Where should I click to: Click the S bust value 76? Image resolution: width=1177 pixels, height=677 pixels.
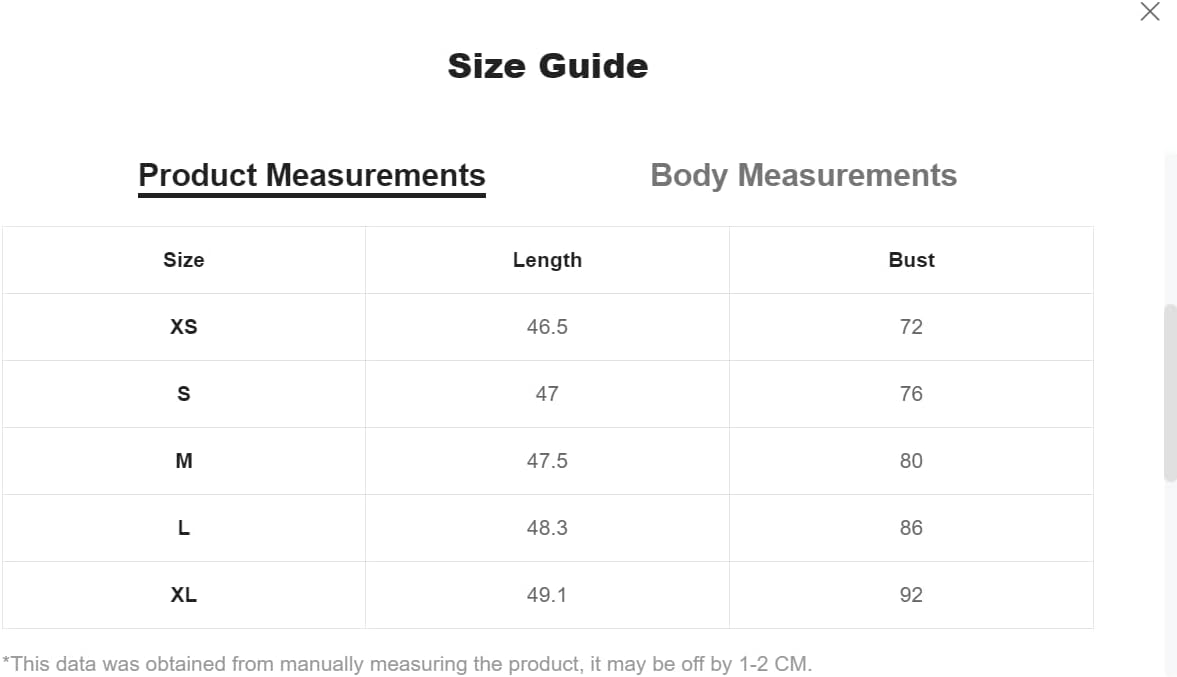911,393
